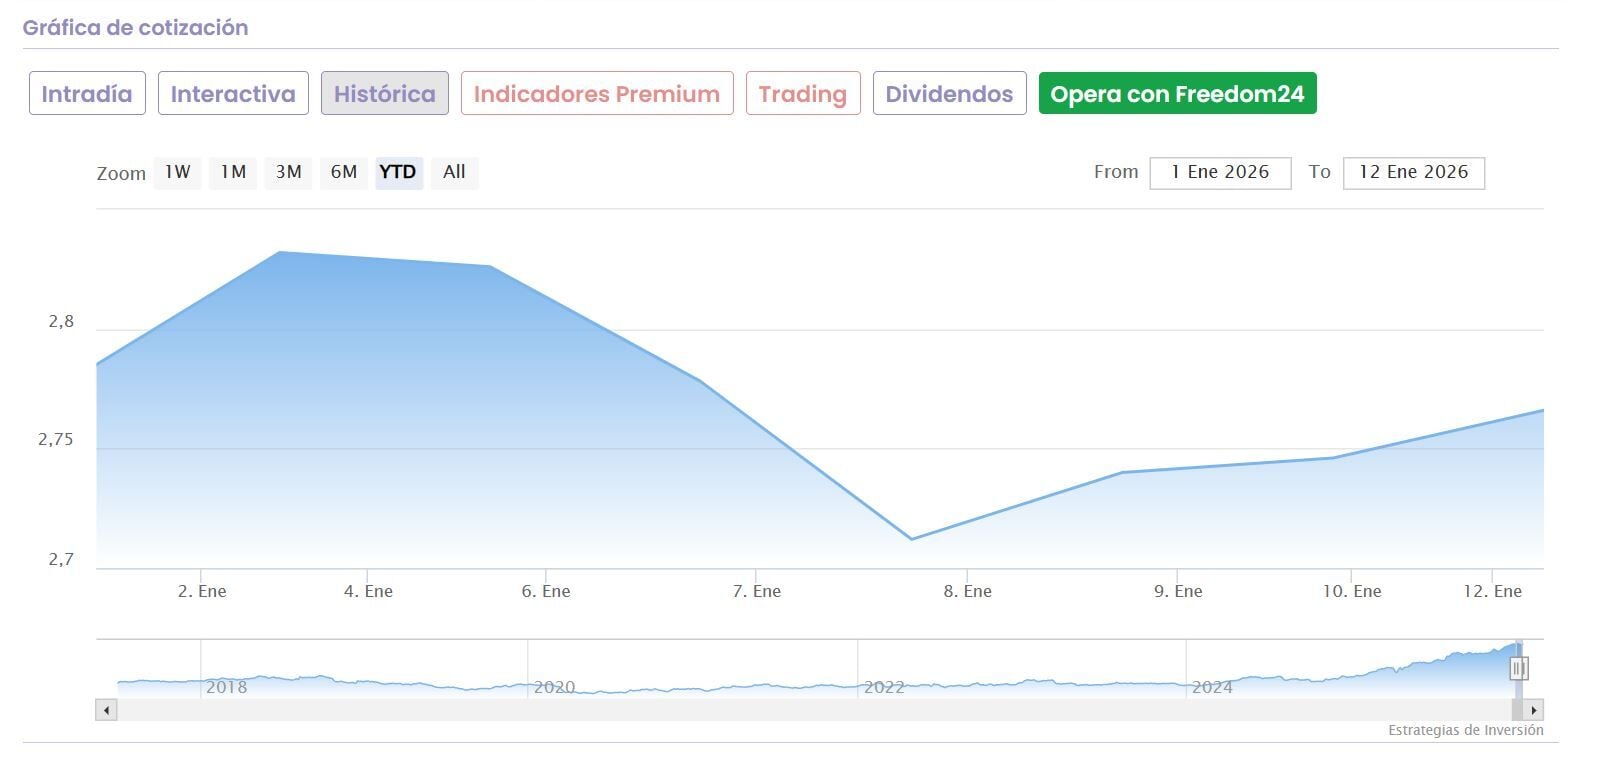Edit the From date field
1598x765 pixels.
pyautogui.click(x=1220, y=172)
